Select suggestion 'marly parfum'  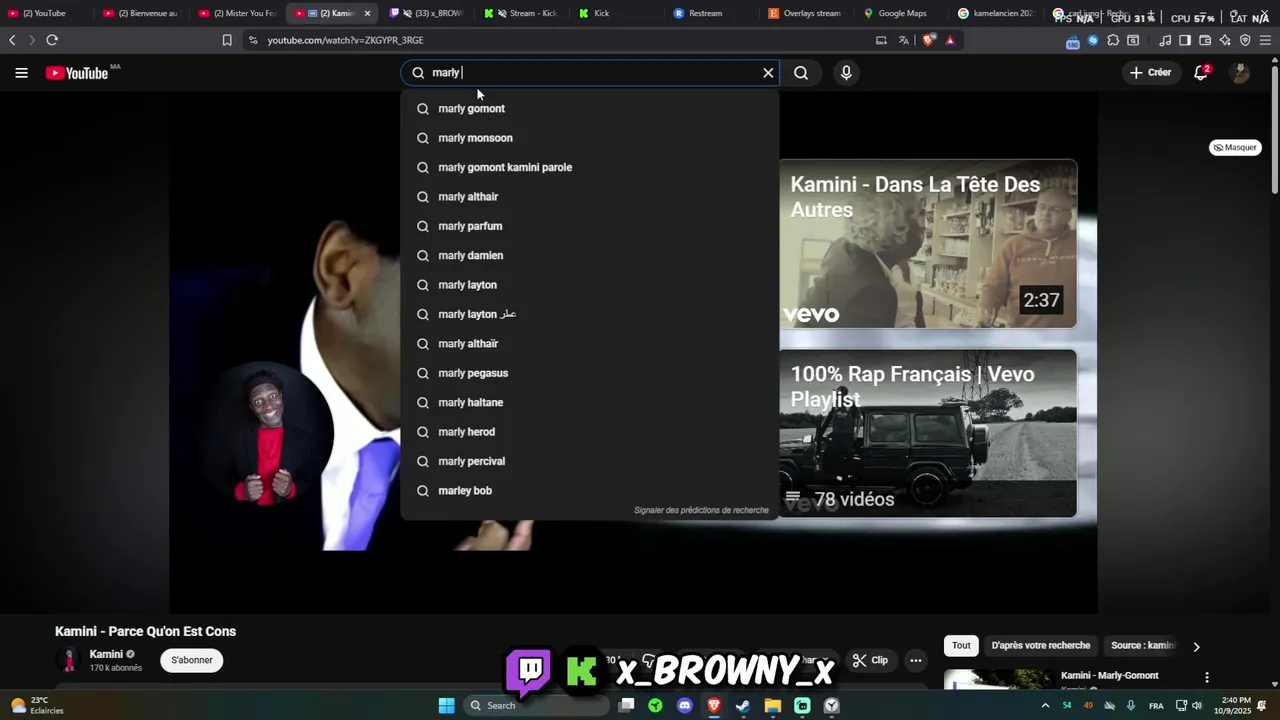coord(589,226)
